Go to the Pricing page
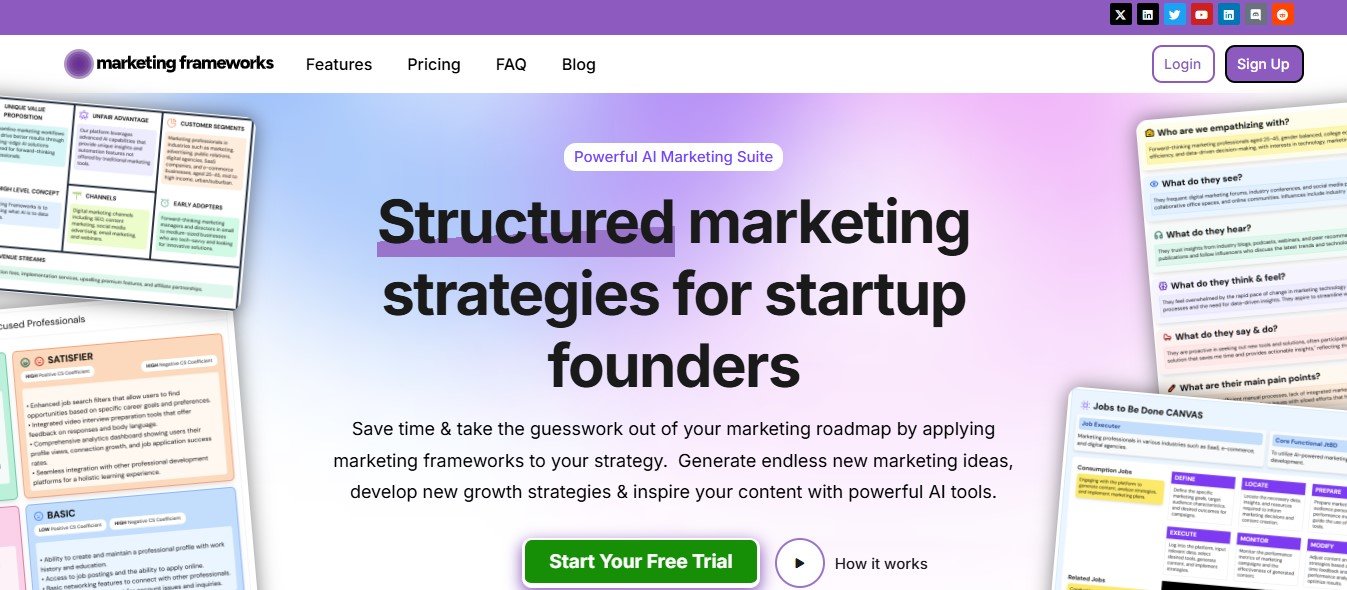Screen dimensions: 1347x590 [x=434, y=64]
